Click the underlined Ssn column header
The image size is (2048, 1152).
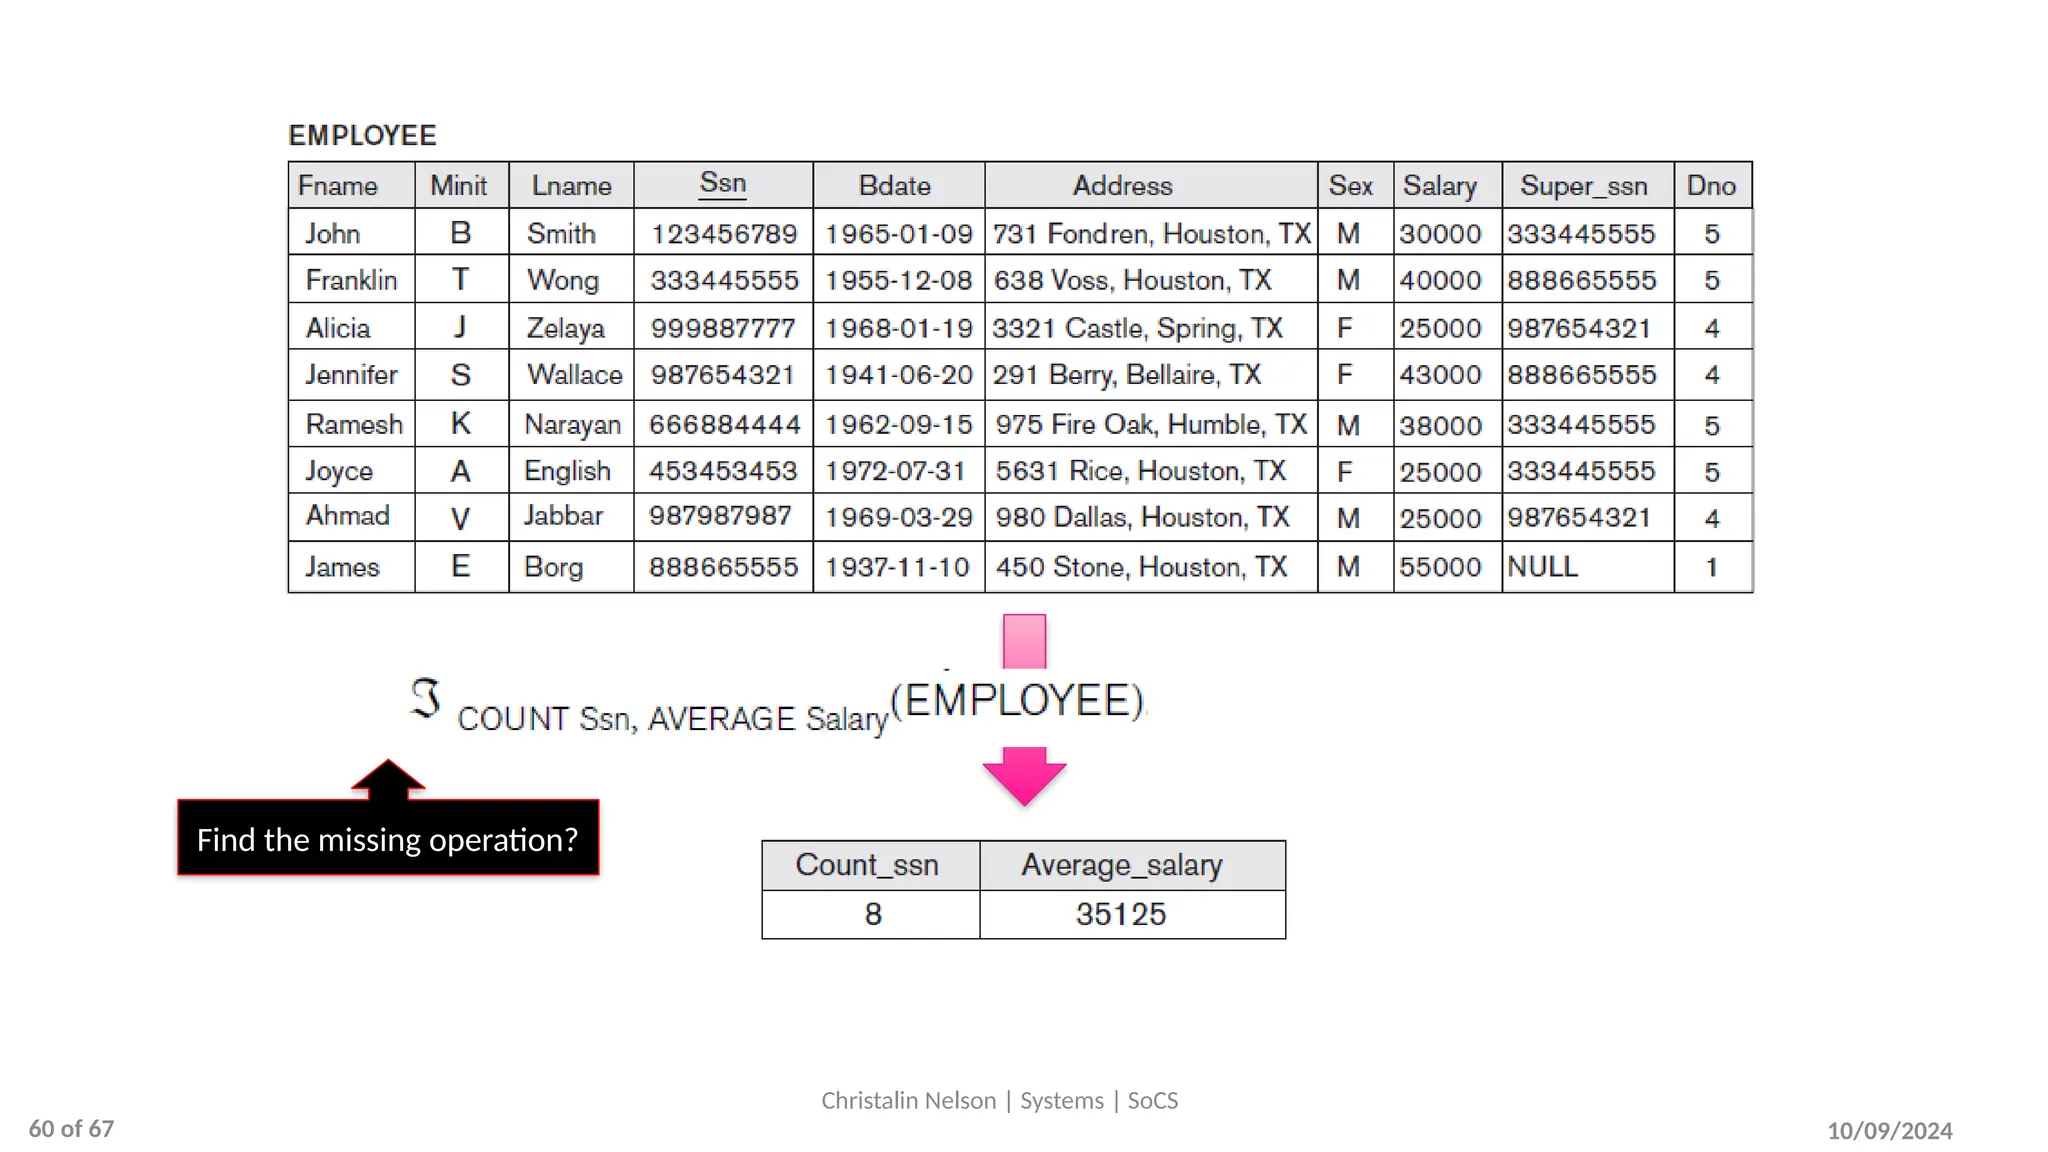click(x=723, y=184)
